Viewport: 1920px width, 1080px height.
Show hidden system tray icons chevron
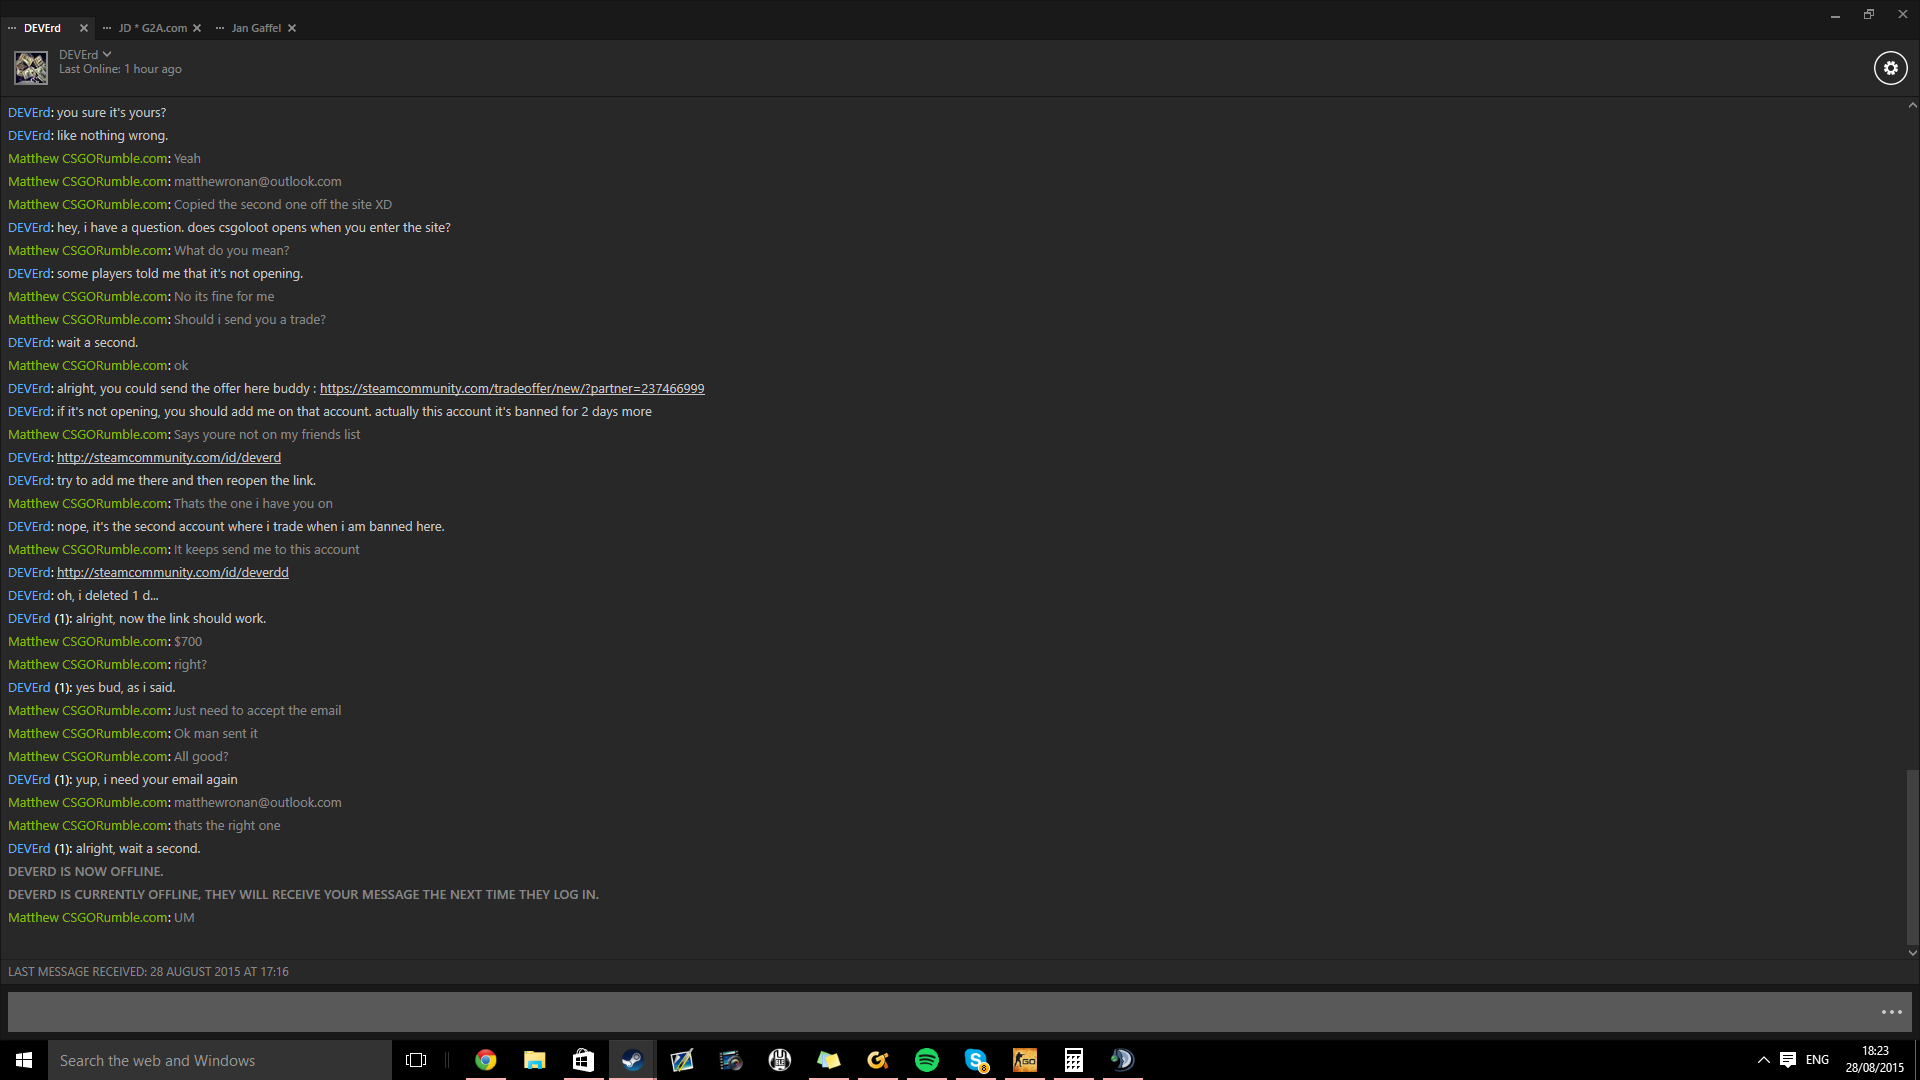[1763, 1060]
